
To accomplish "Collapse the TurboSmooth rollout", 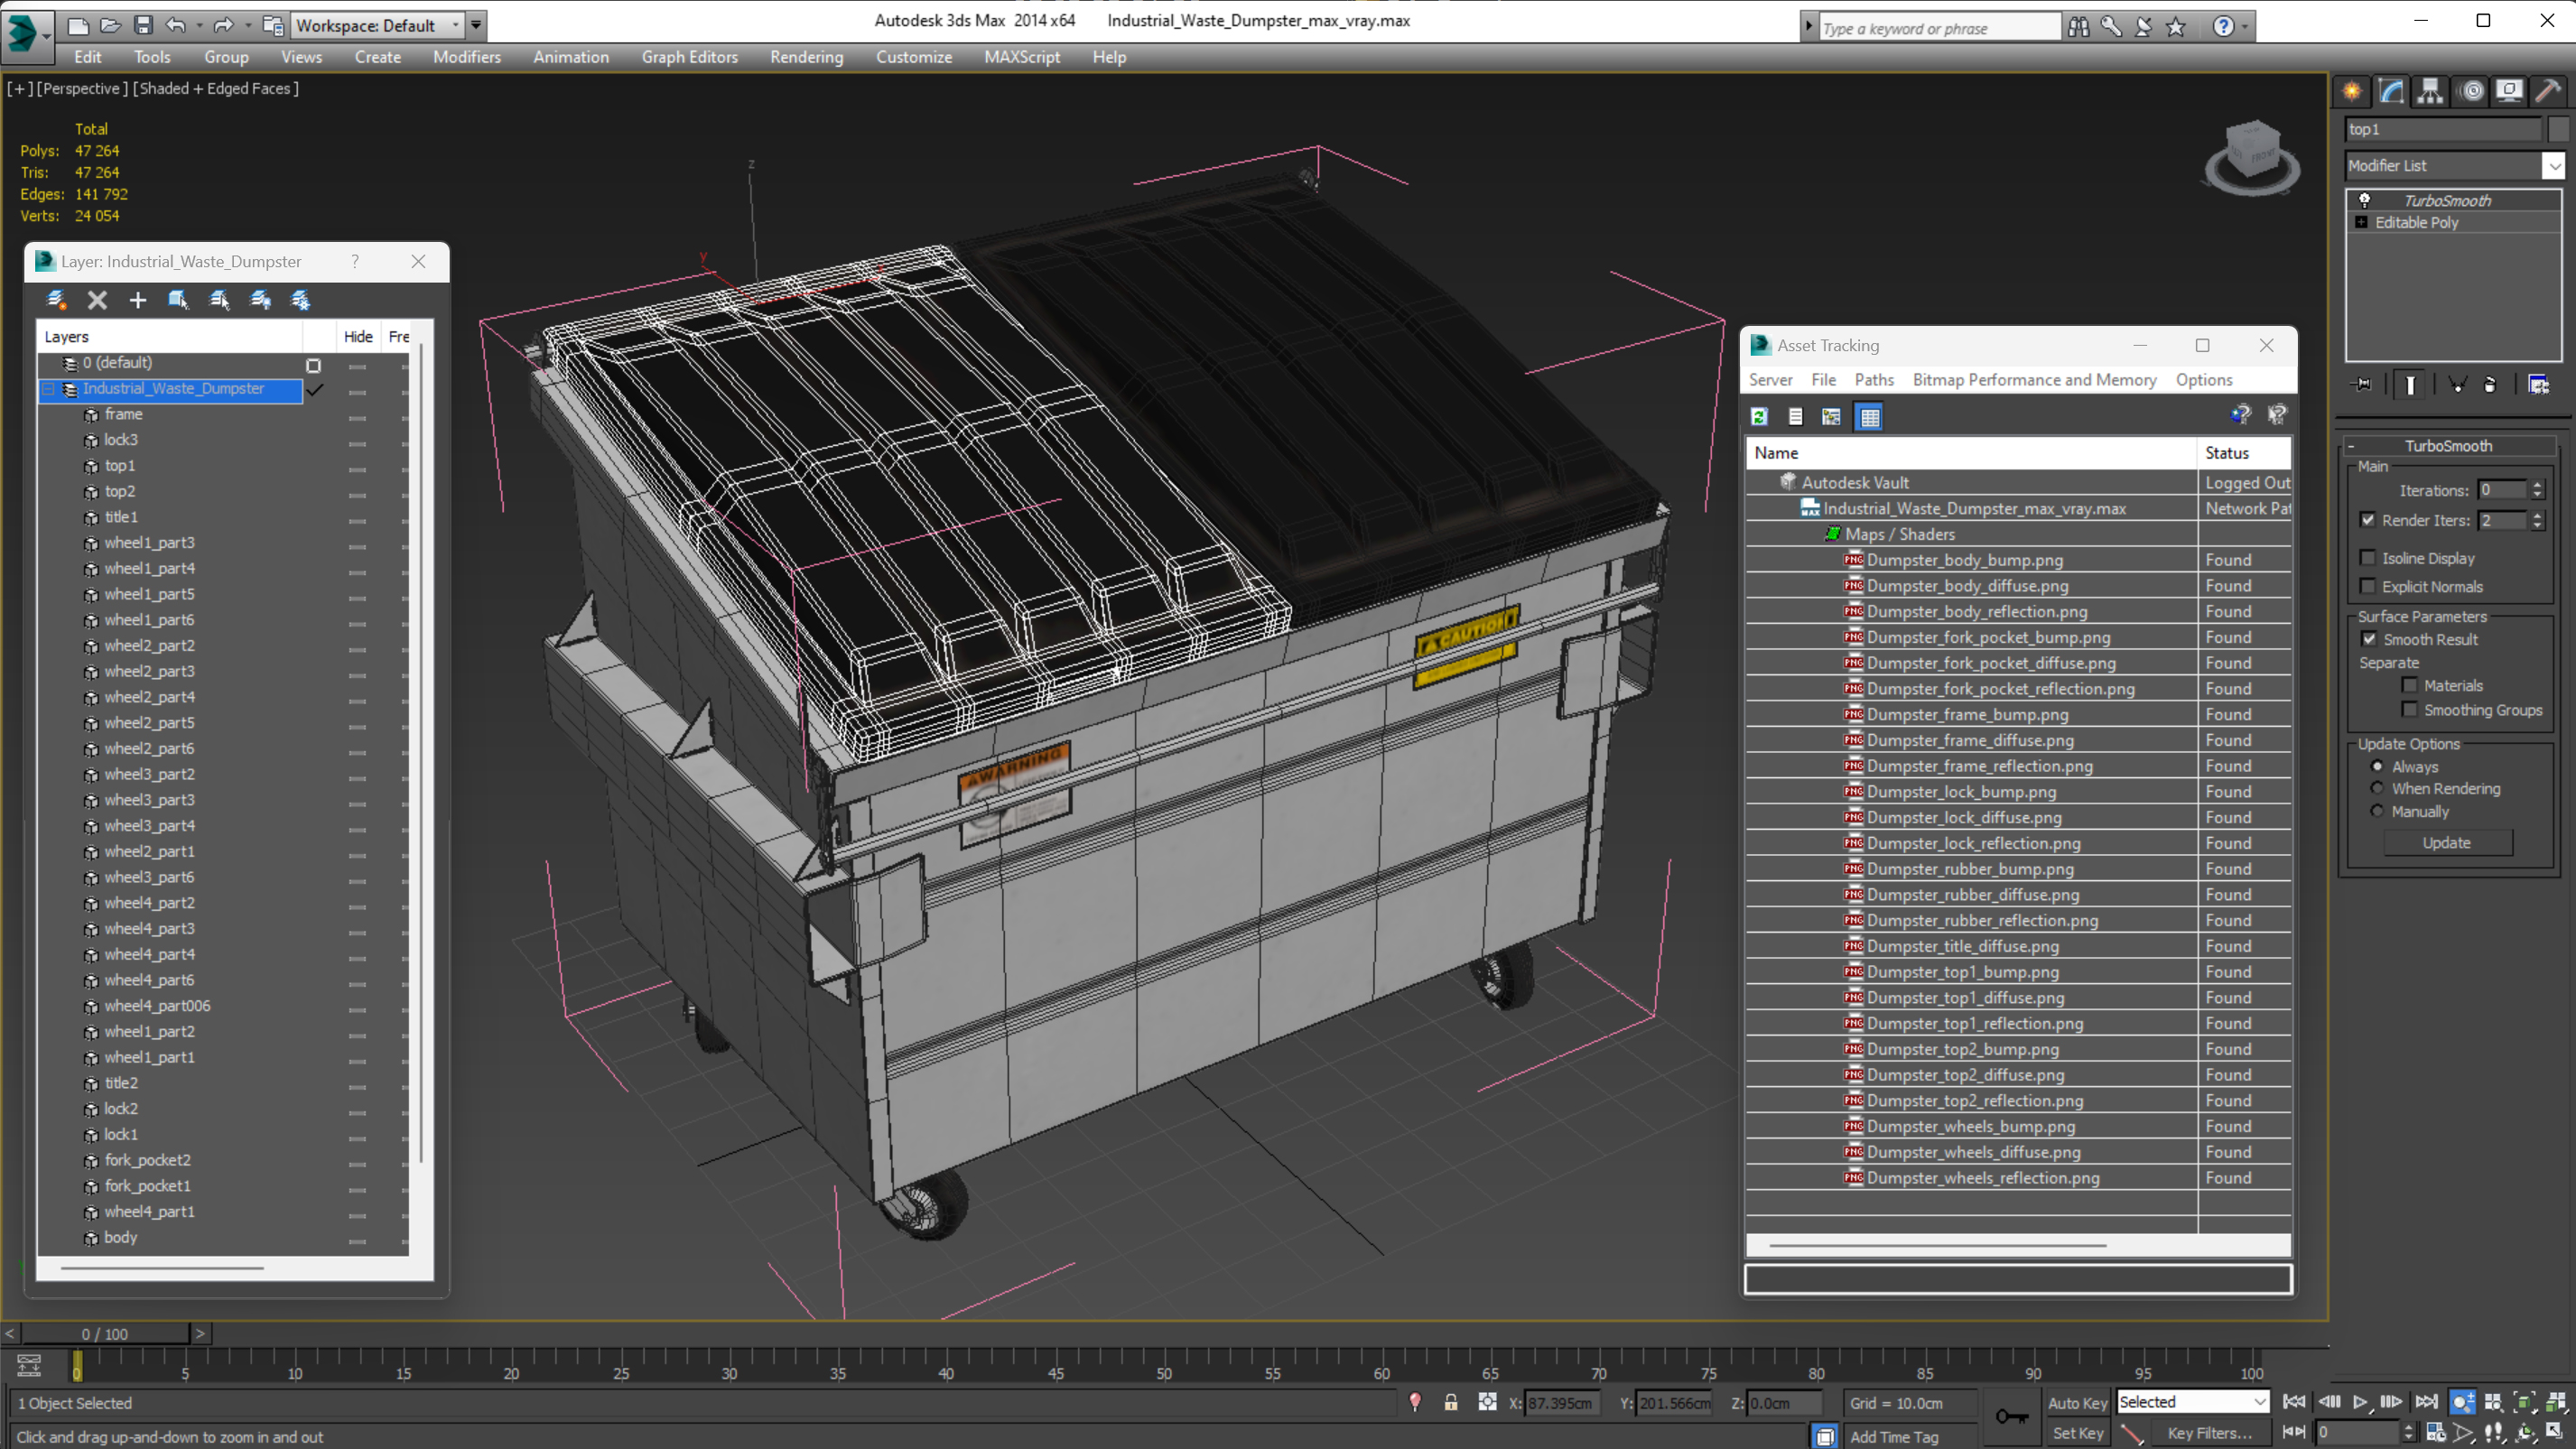I will [x=2350, y=446].
